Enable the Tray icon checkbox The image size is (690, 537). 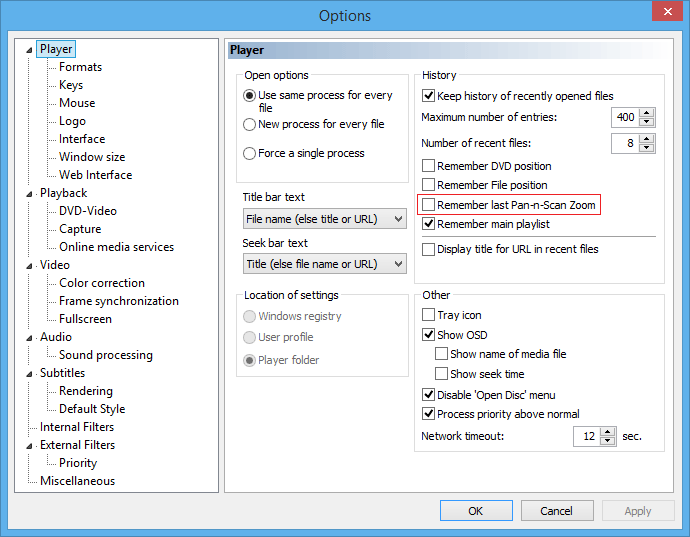(x=428, y=315)
